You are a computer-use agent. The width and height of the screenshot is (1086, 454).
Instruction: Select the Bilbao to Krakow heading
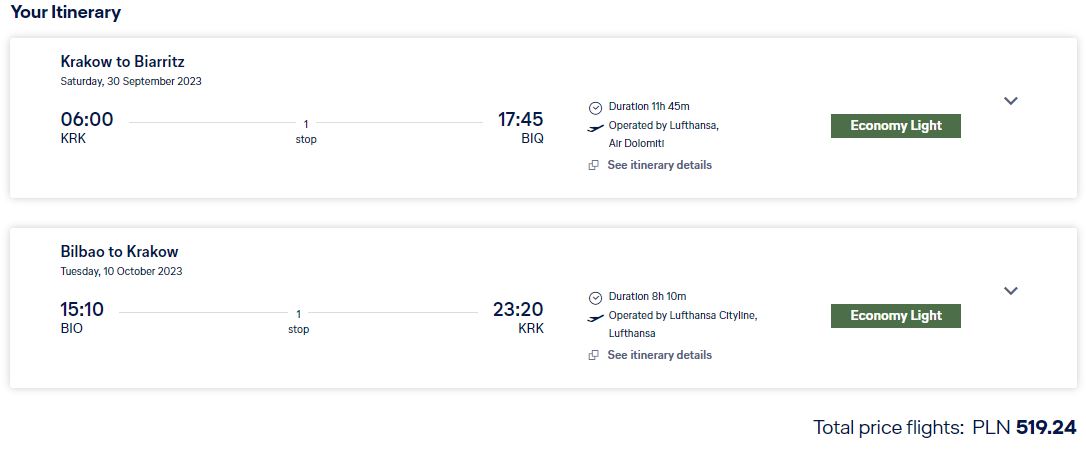119,252
